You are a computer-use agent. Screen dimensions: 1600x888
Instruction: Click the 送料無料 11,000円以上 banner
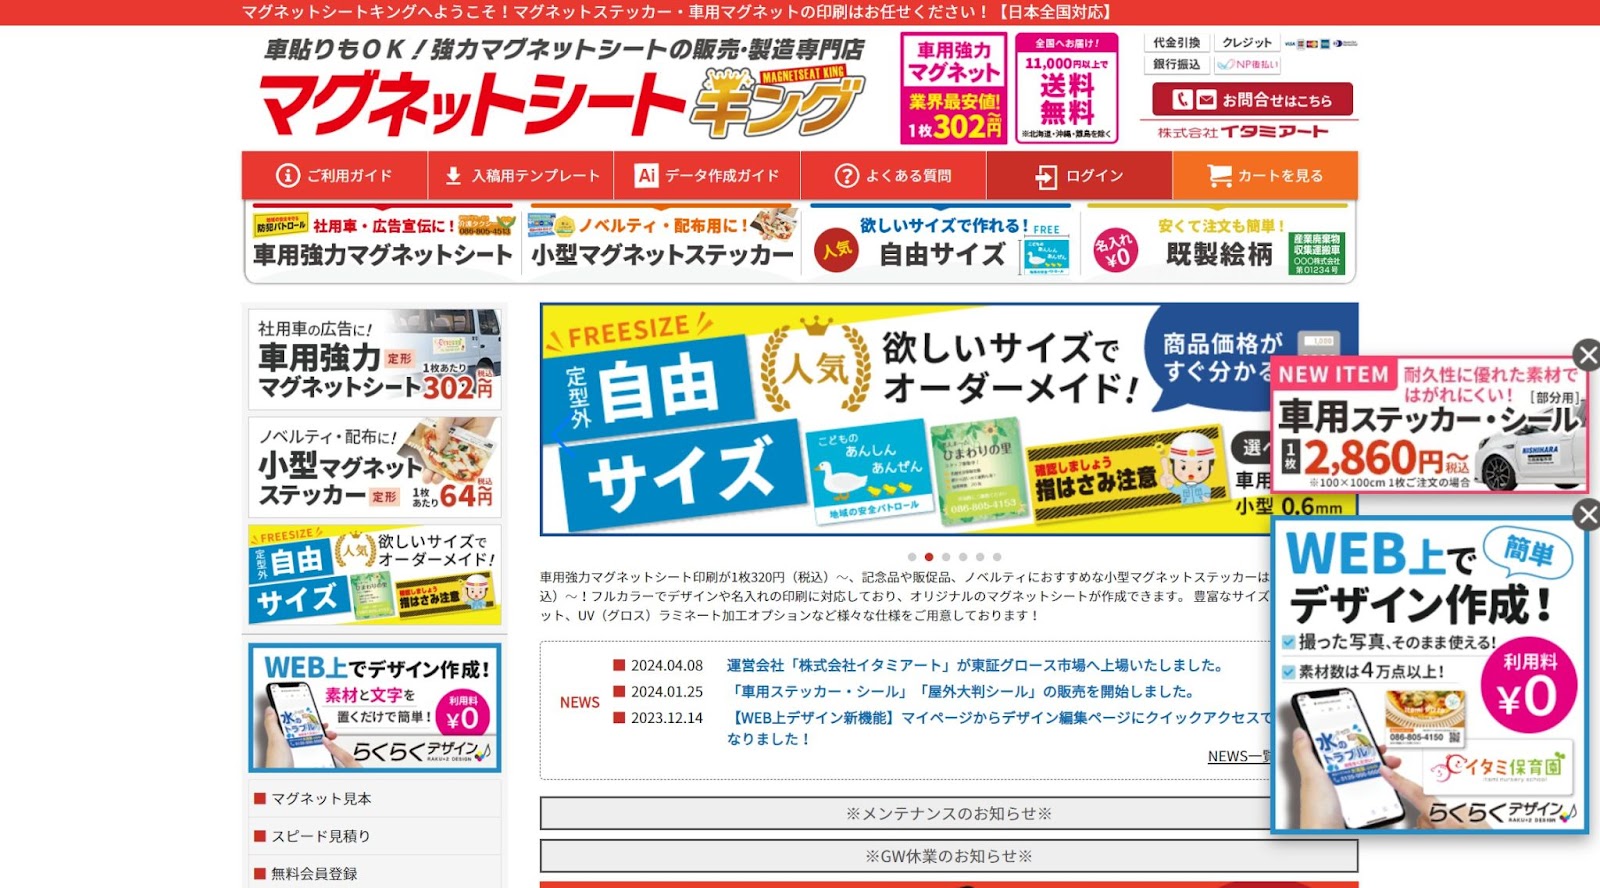(x=1066, y=88)
